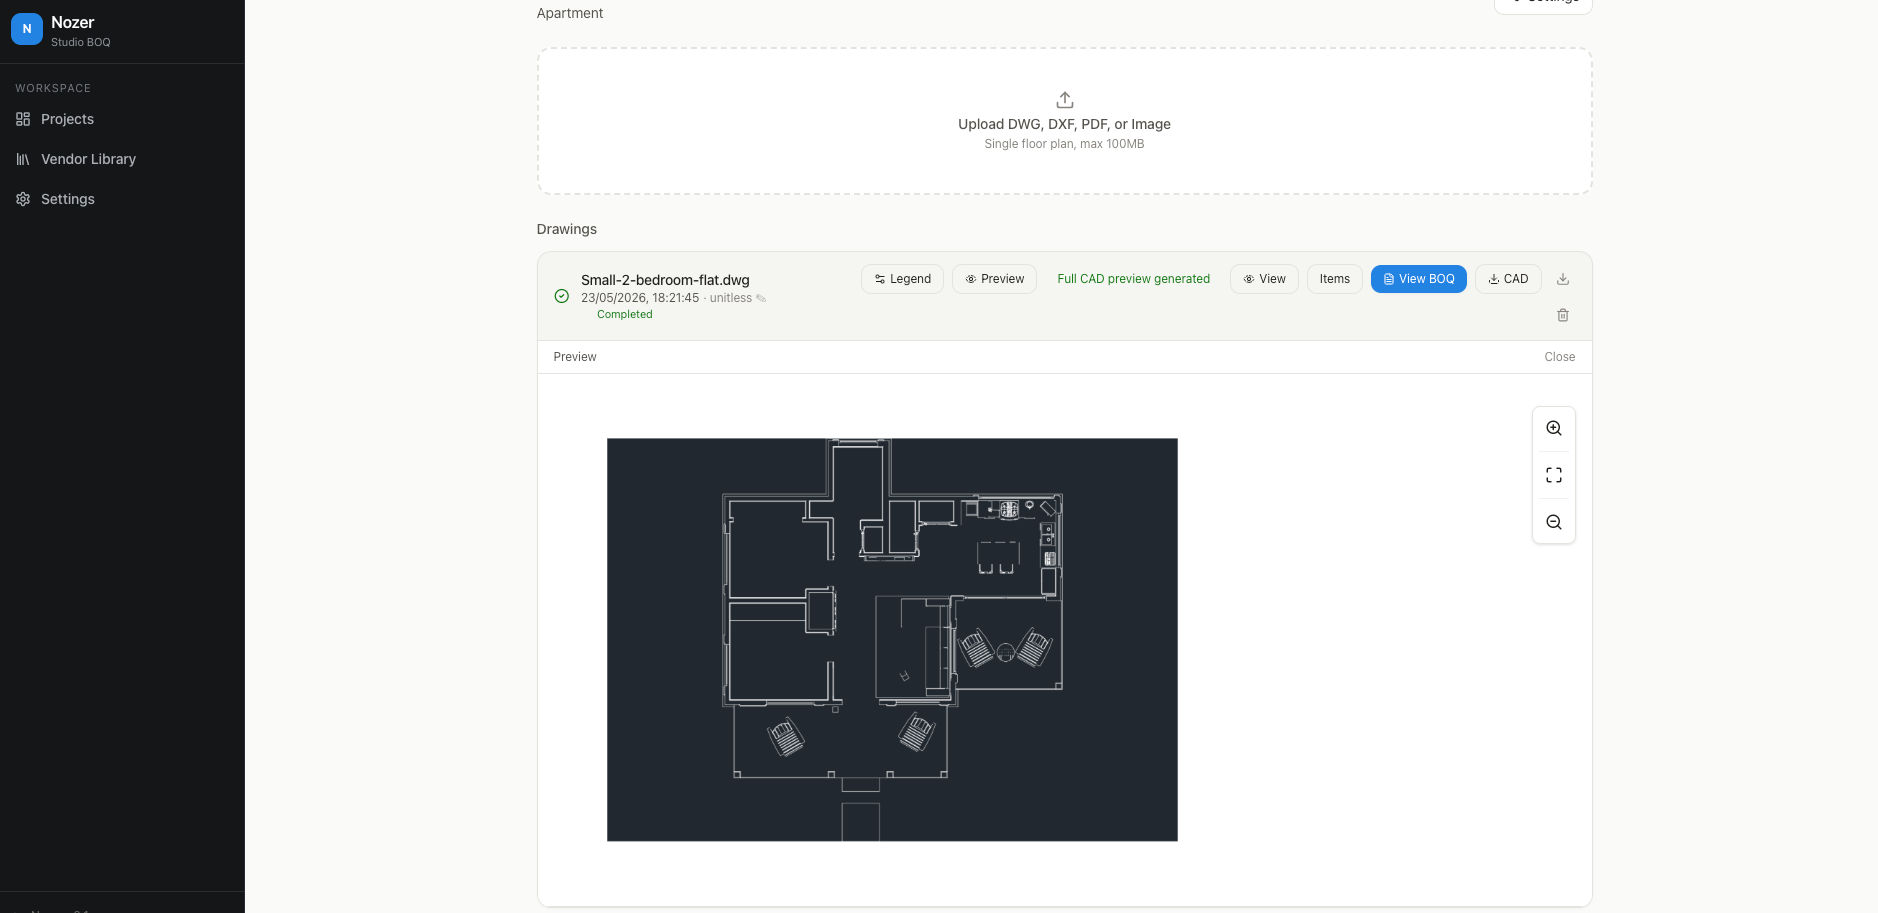Zoom out on the preview
This screenshot has width=1878, height=913.
click(x=1554, y=522)
